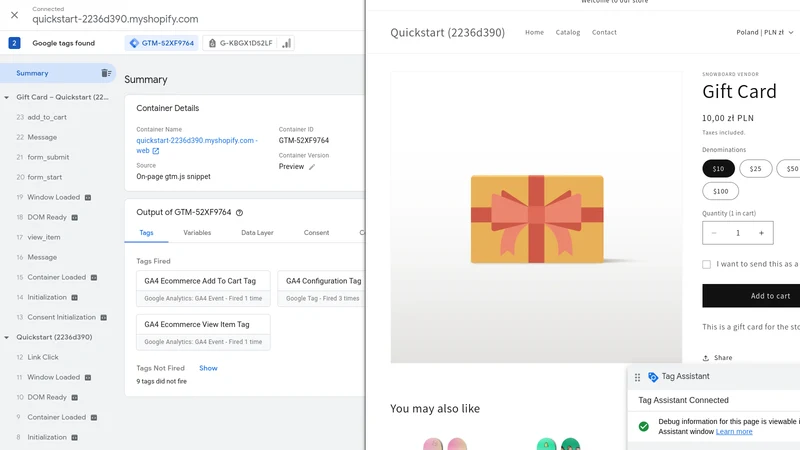Click the bar chart icon beside G-KBGX1D52LF

pos(287,43)
